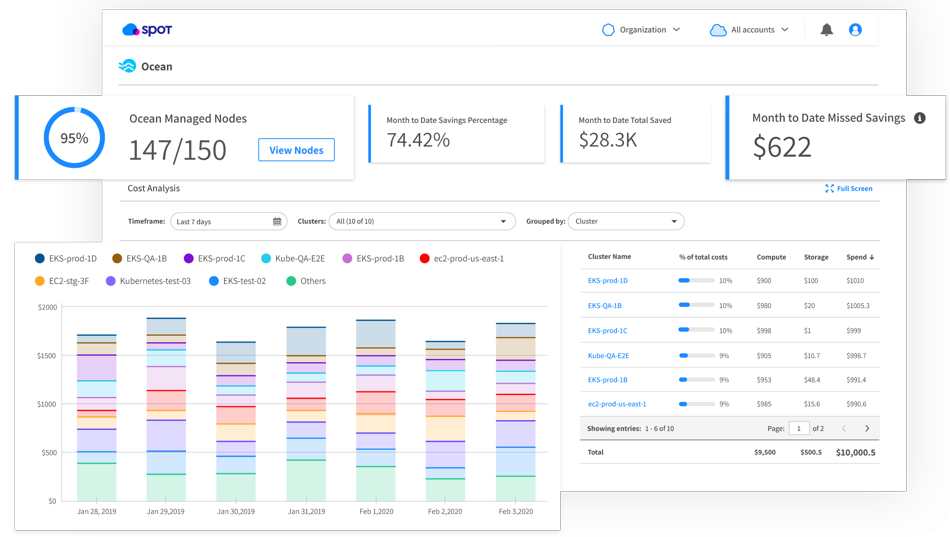Toggle Others legend swatch
The image size is (950, 537).
pos(291,281)
